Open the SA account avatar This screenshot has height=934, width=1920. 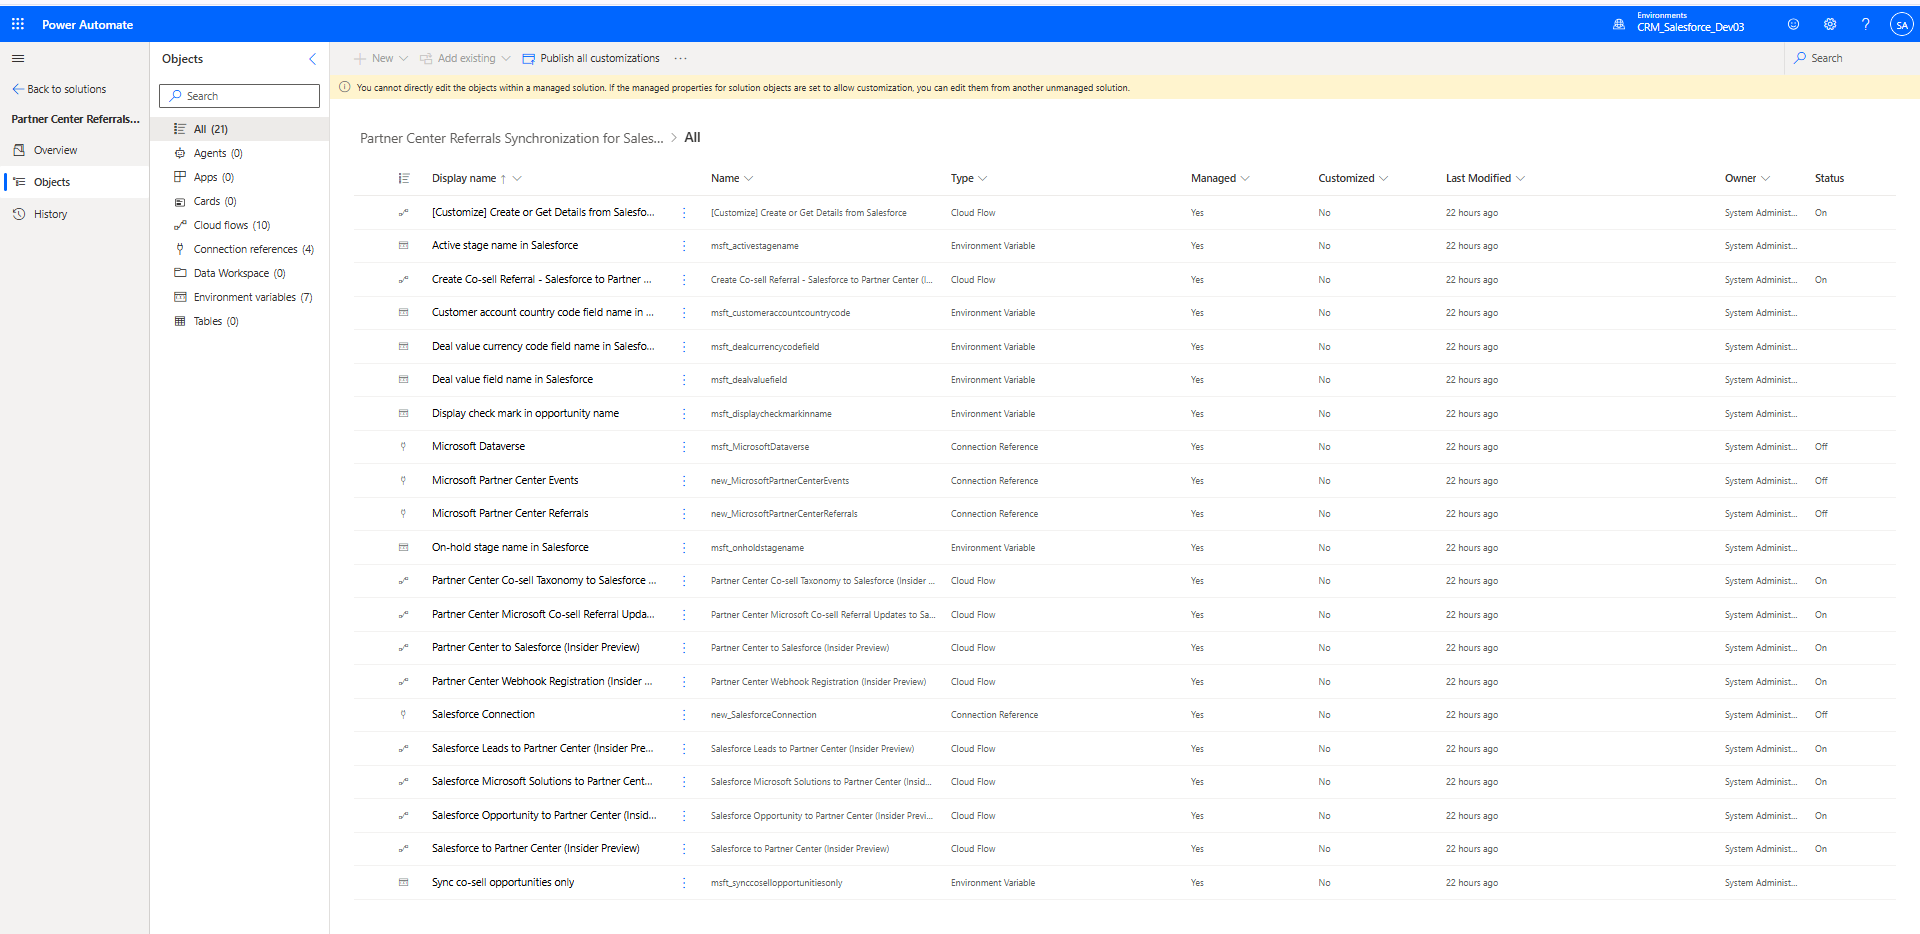pyautogui.click(x=1901, y=25)
